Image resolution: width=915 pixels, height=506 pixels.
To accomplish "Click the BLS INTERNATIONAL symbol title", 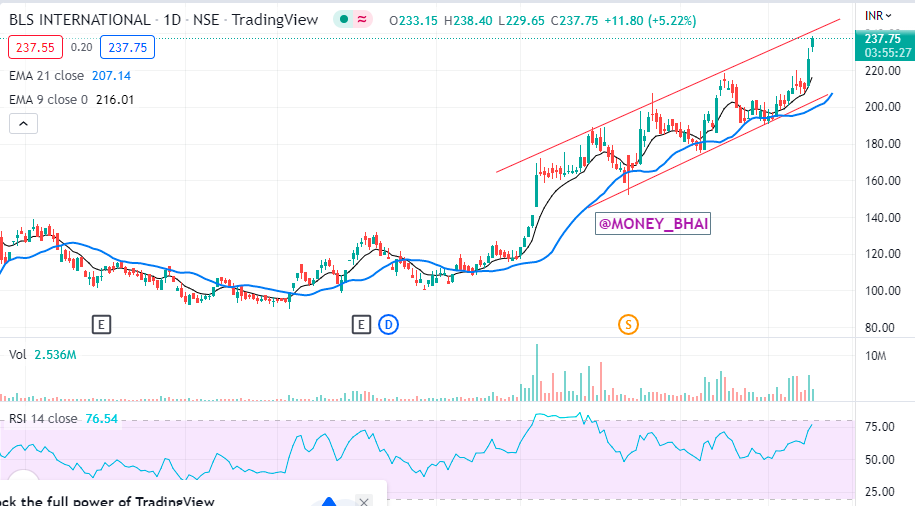I will click(80, 20).
